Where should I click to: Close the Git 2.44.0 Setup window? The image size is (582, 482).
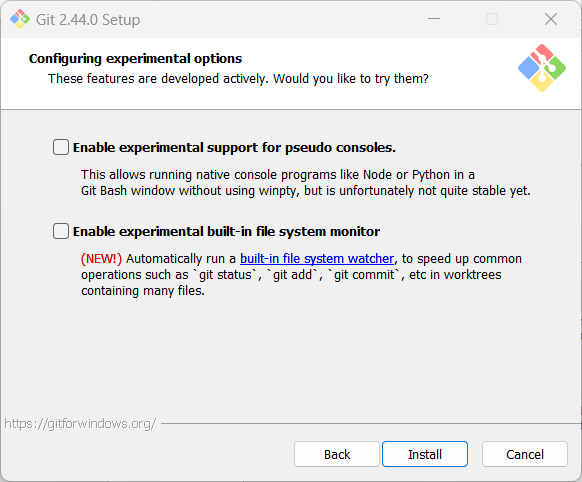[551, 19]
